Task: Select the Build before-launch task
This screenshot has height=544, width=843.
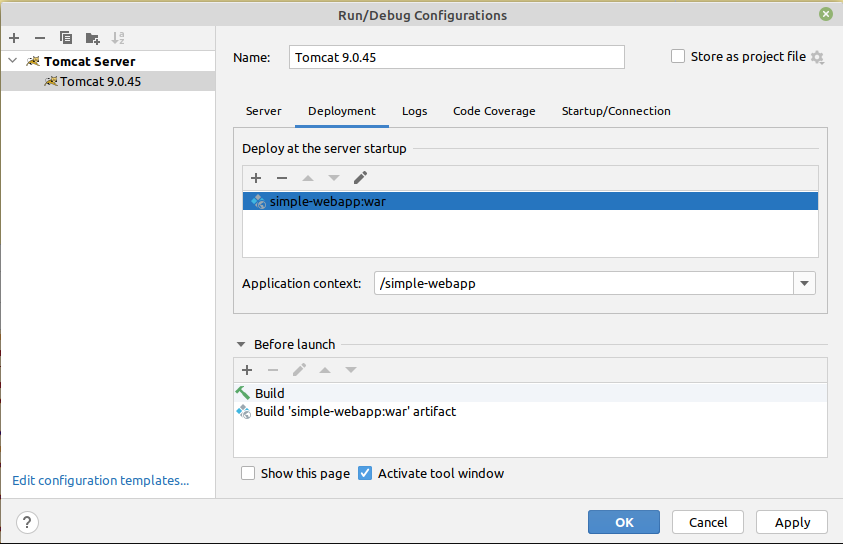Action: (x=530, y=393)
